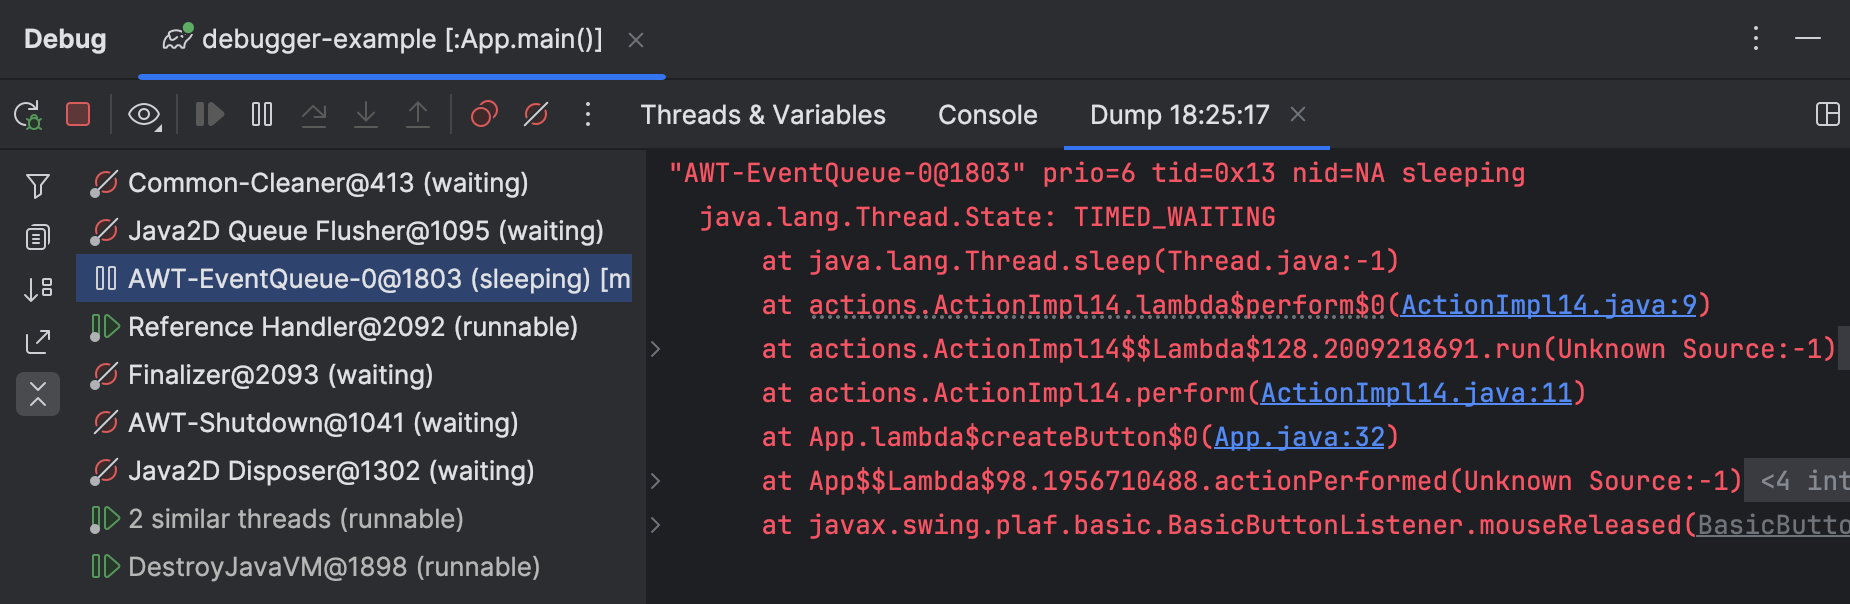Click the Sort threads icon
The width and height of the screenshot is (1850, 604).
click(x=38, y=289)
